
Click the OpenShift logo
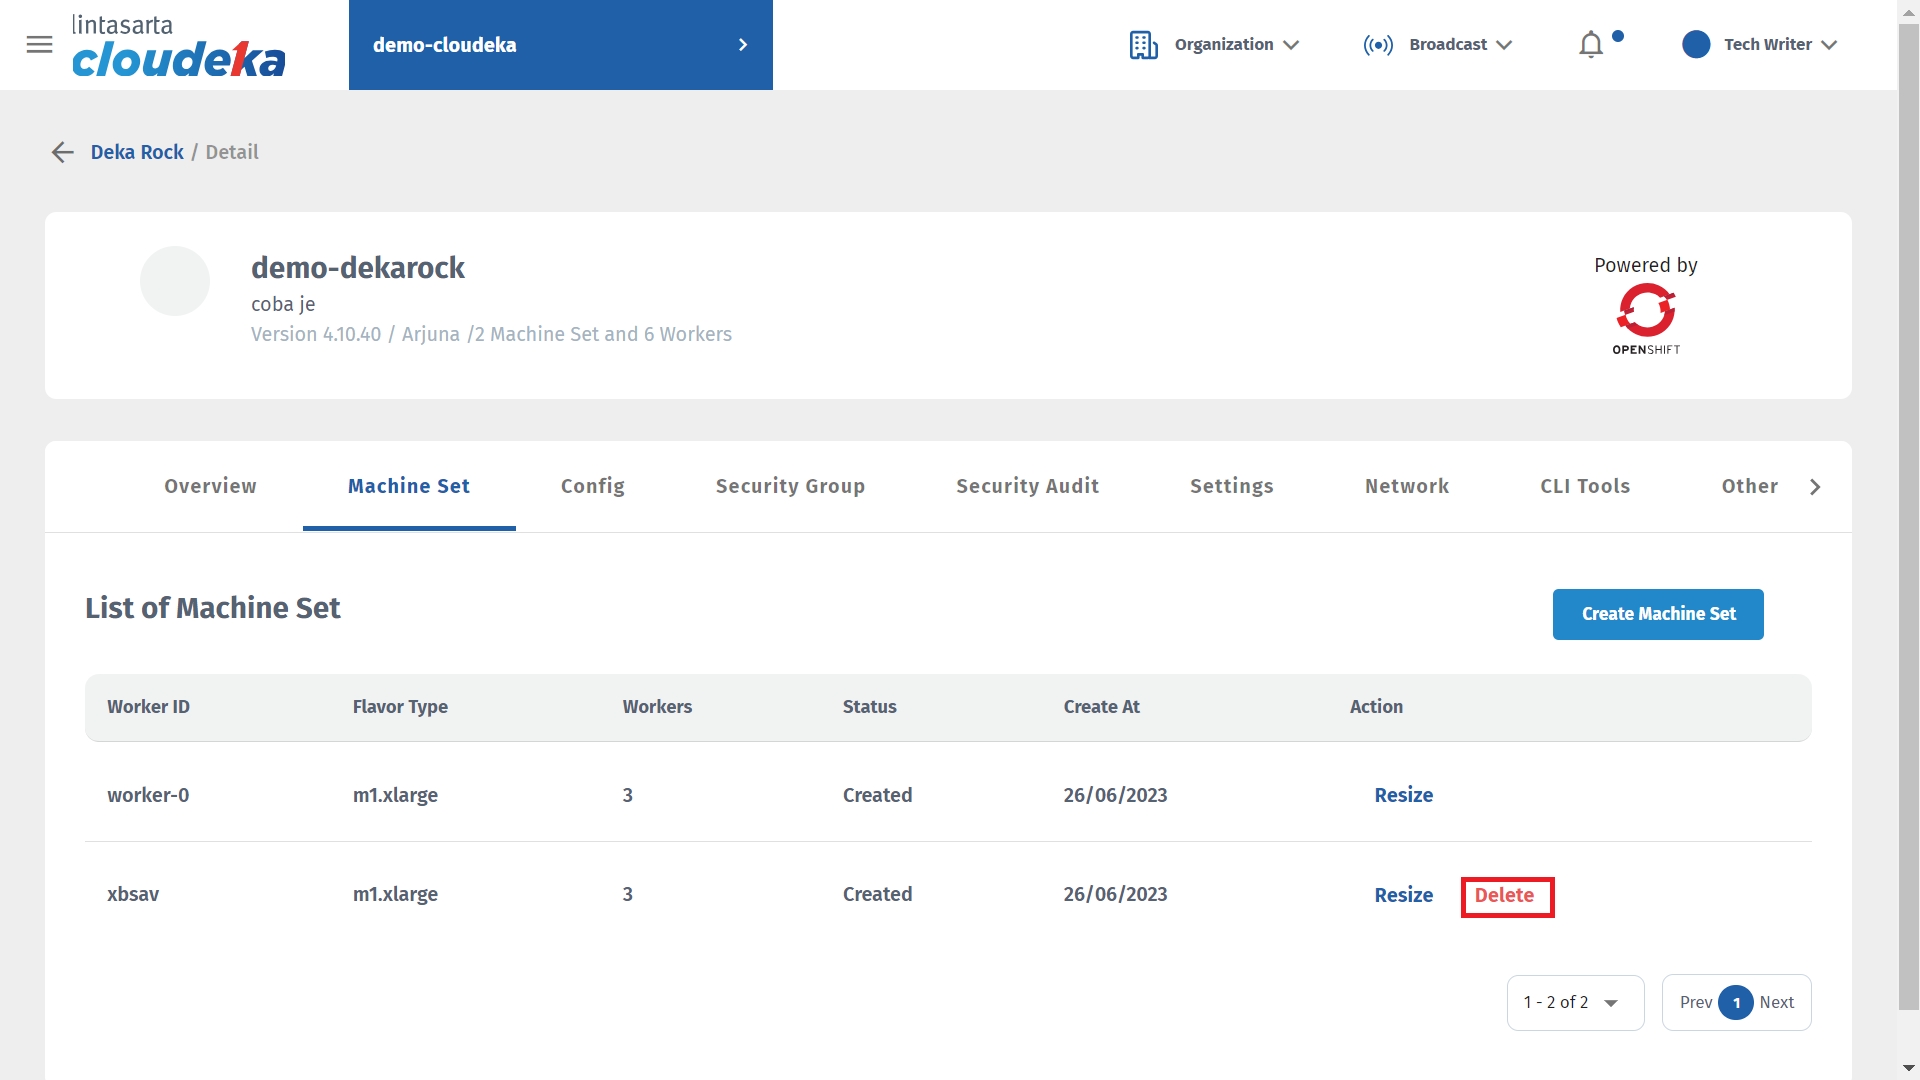pos(1645,318)
